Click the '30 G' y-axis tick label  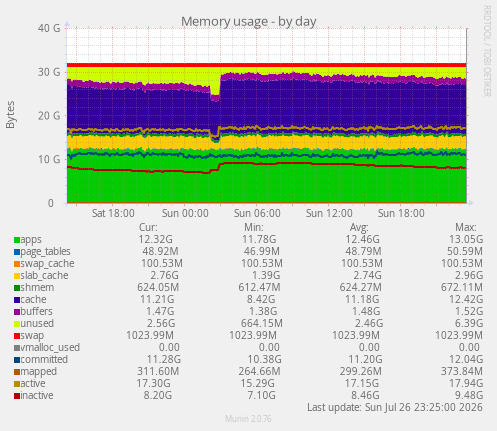pyautogui.click(x=49, y=72)
